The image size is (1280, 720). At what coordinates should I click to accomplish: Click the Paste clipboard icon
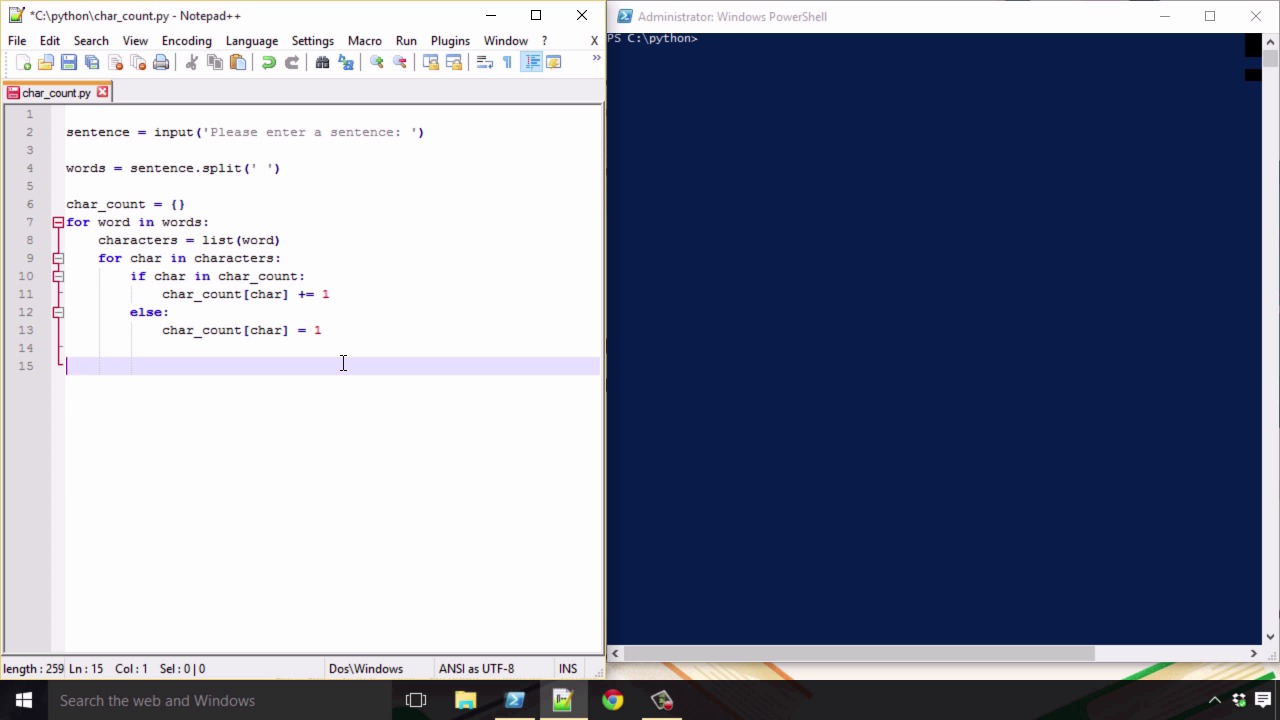coord(237,62)
